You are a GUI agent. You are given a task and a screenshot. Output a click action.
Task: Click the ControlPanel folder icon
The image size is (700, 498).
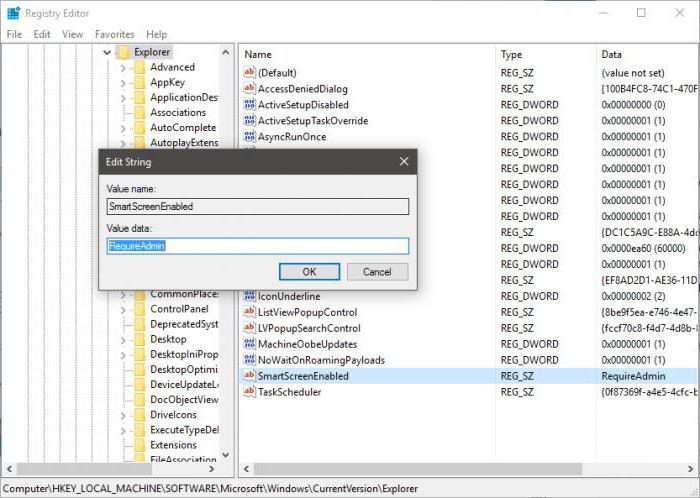point(140,309)
